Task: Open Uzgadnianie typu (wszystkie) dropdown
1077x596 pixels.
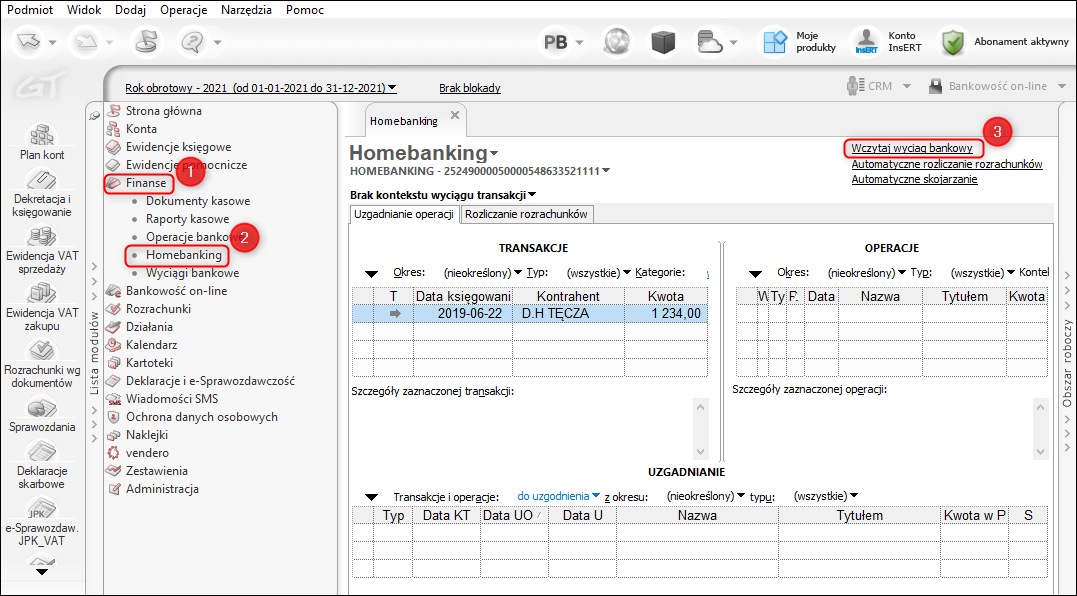Action: pyautogui.click(x=826, y=496)
